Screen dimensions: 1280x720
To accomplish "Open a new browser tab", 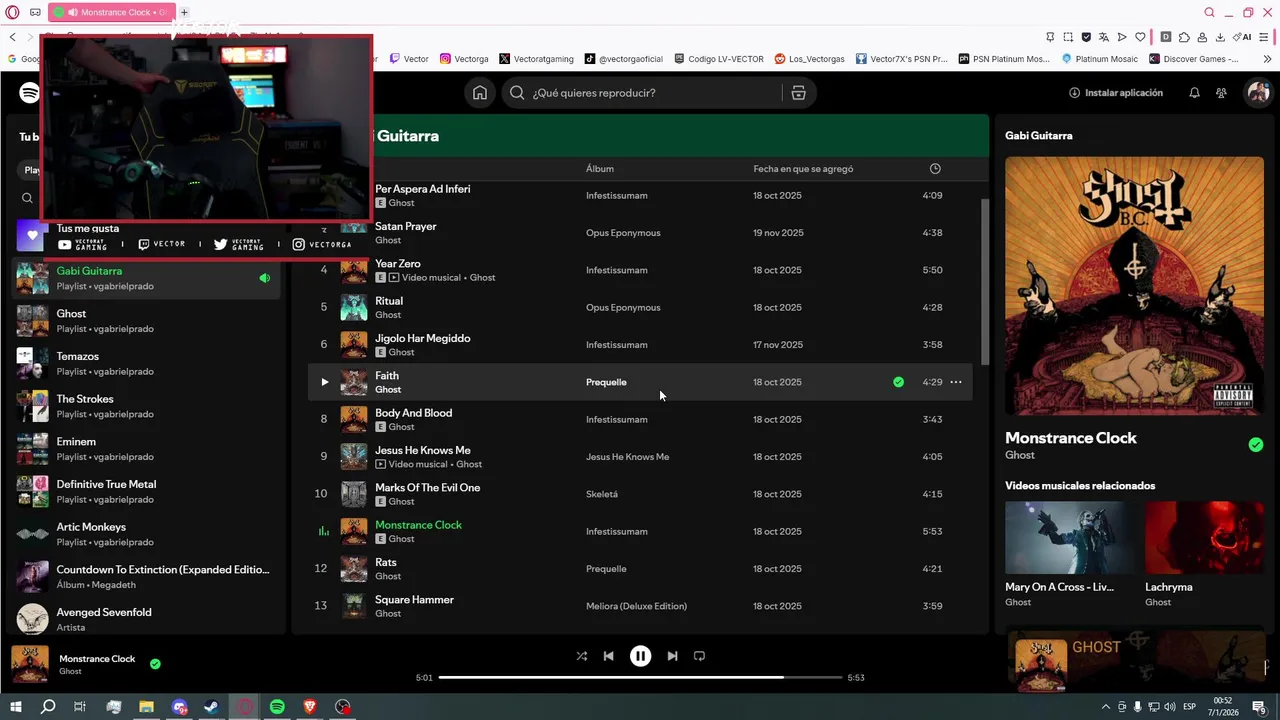I will pos(184,12).
